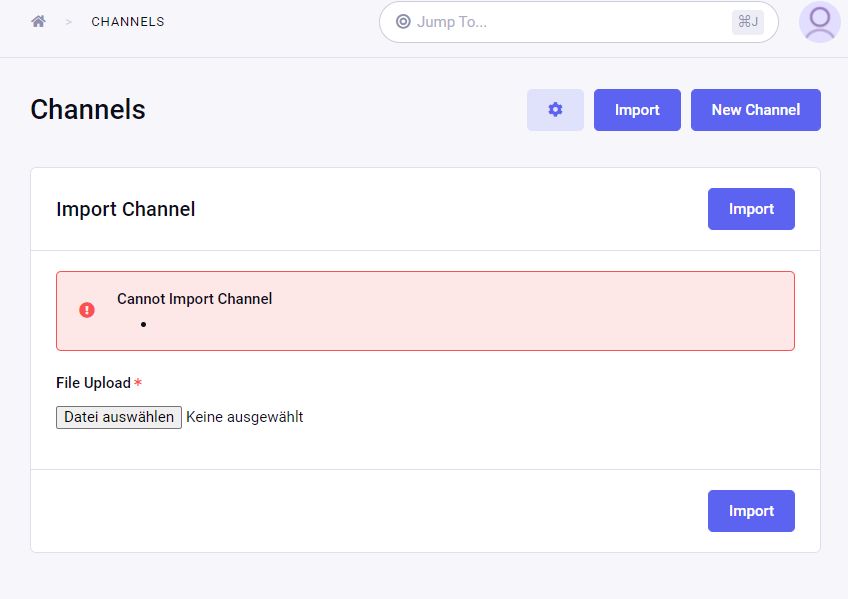Click the ⌘J shortcut badge

(747, 22)
